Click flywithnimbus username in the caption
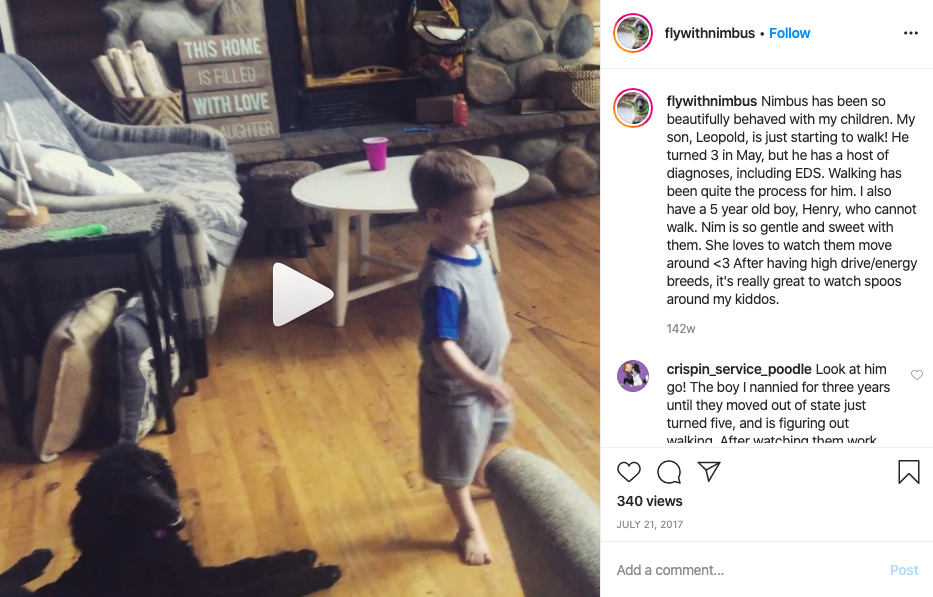933x597 pixels. [x=711, y=101]
